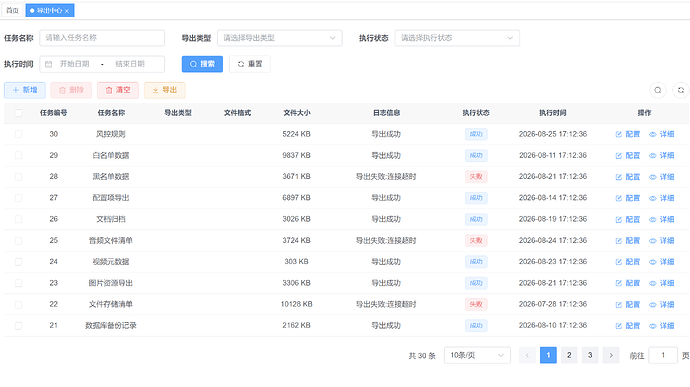Click the 2026-07-28 17:12:36 time cell
Image resolution: width=690 pixels, height=387 pixels.
pos(553,304)
